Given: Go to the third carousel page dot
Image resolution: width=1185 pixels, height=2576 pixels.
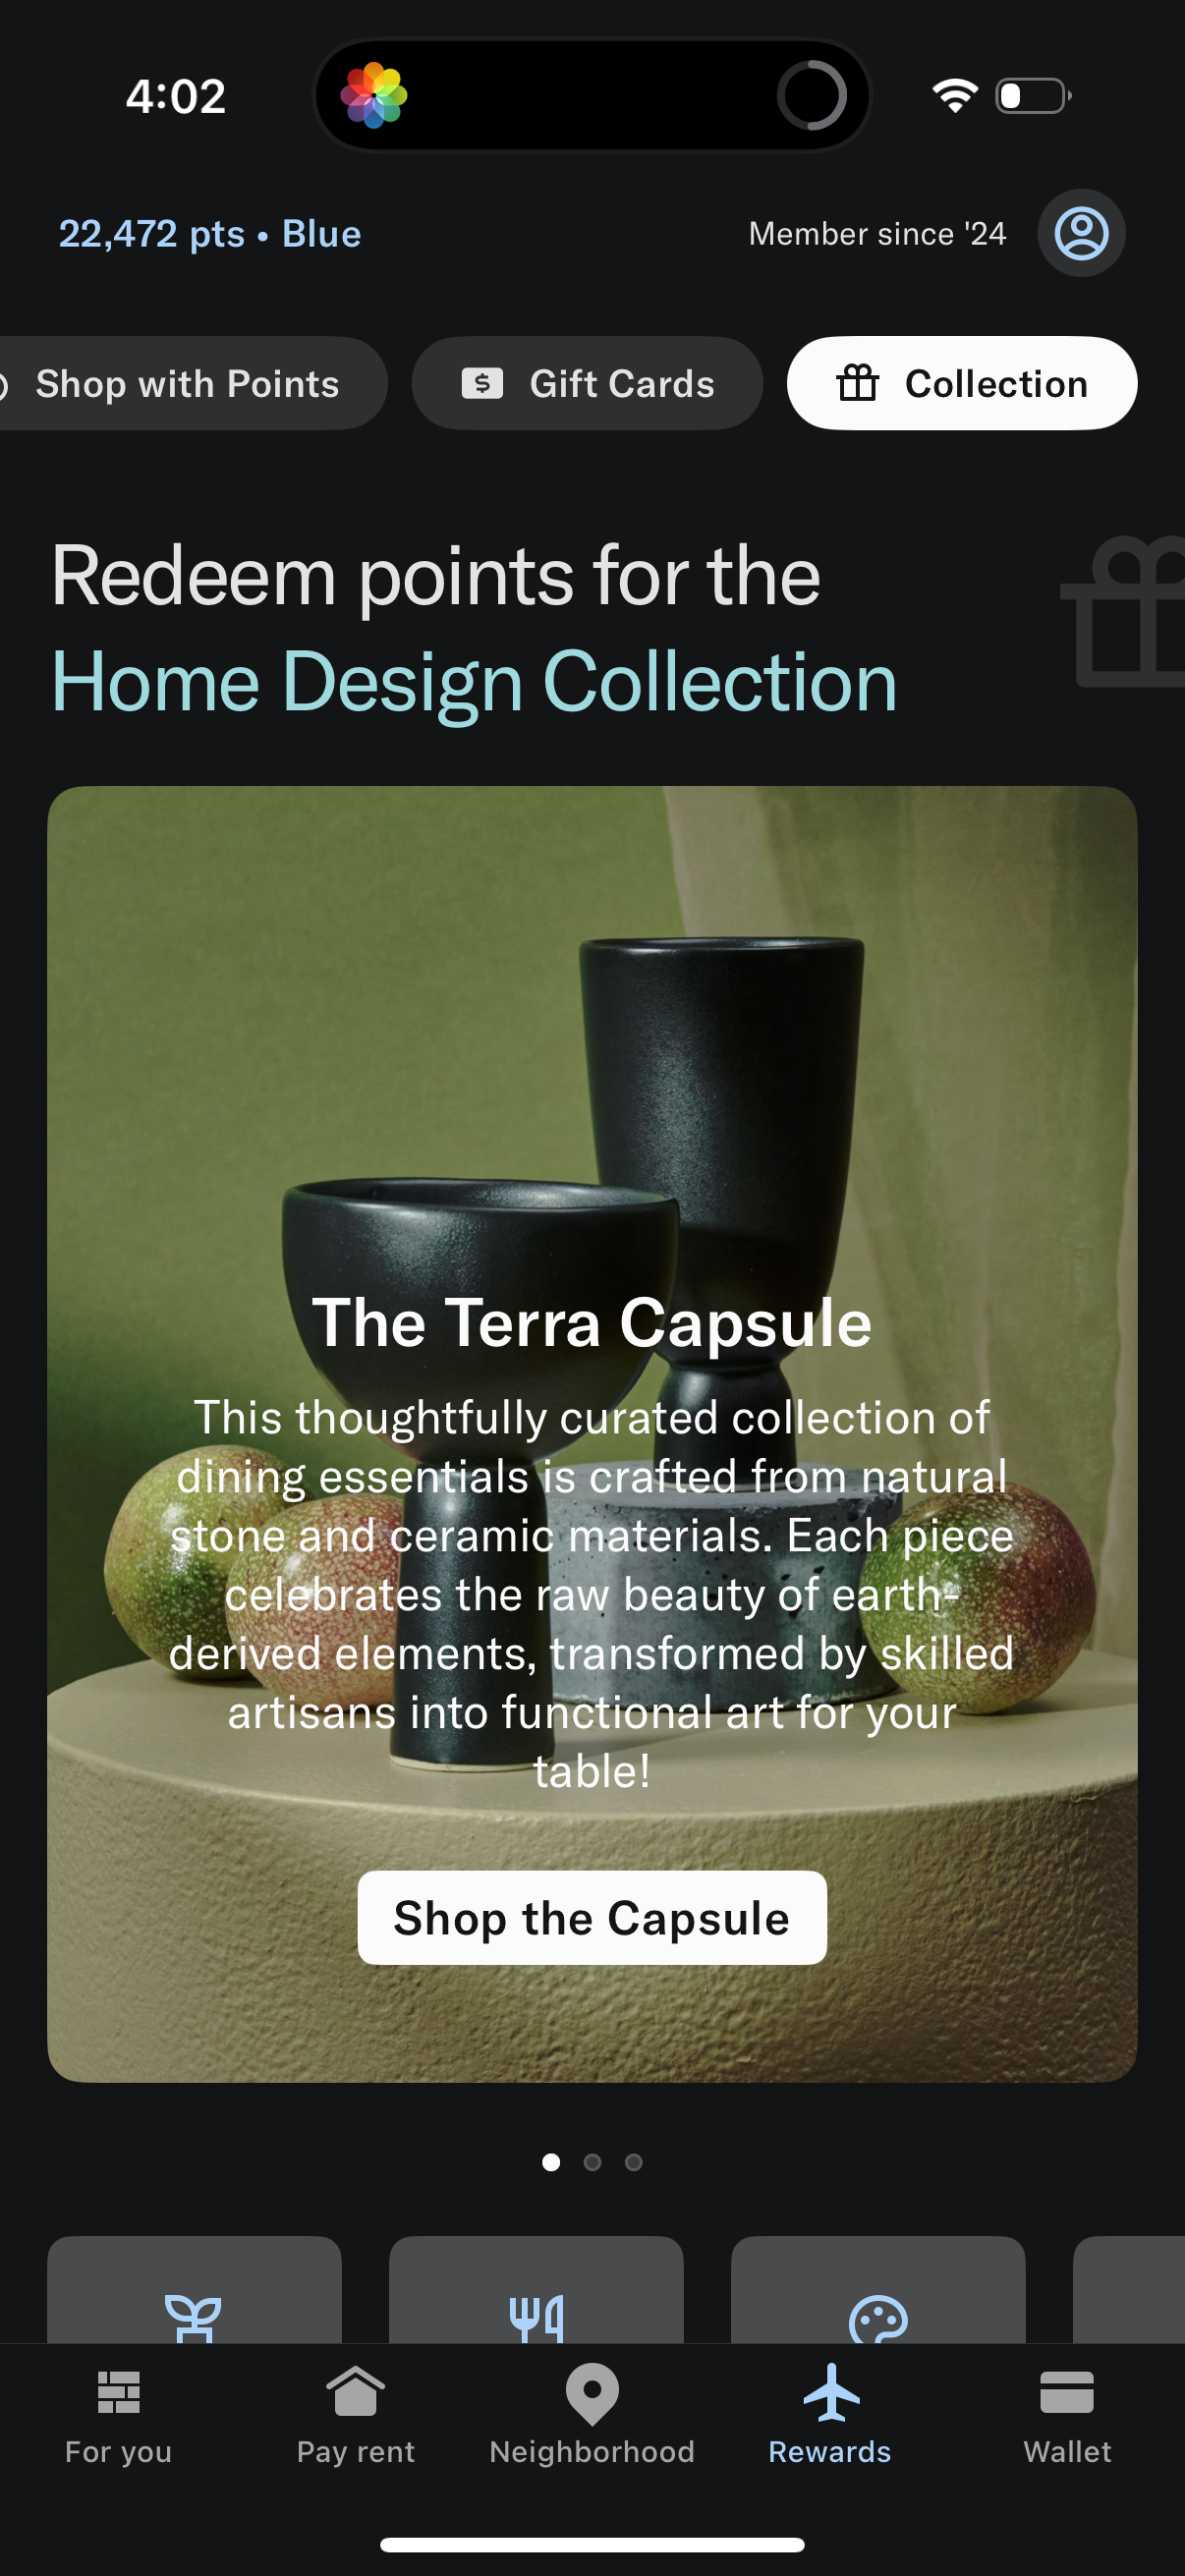Looking at the screenshot, I should coord(633,2162).
